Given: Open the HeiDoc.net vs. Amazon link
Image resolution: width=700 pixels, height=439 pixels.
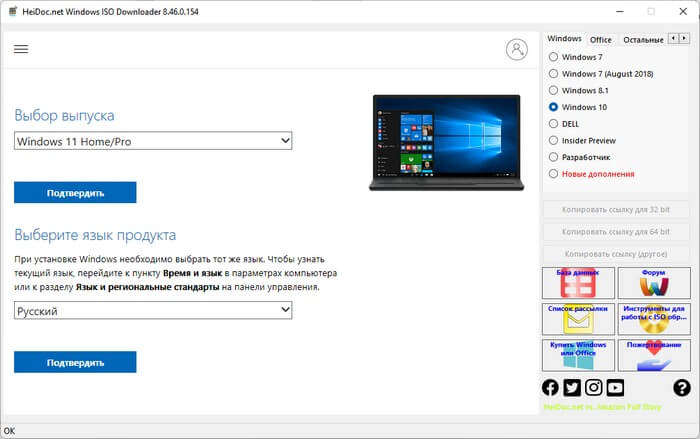Looking at the screenshot, I should coord(602,407).
